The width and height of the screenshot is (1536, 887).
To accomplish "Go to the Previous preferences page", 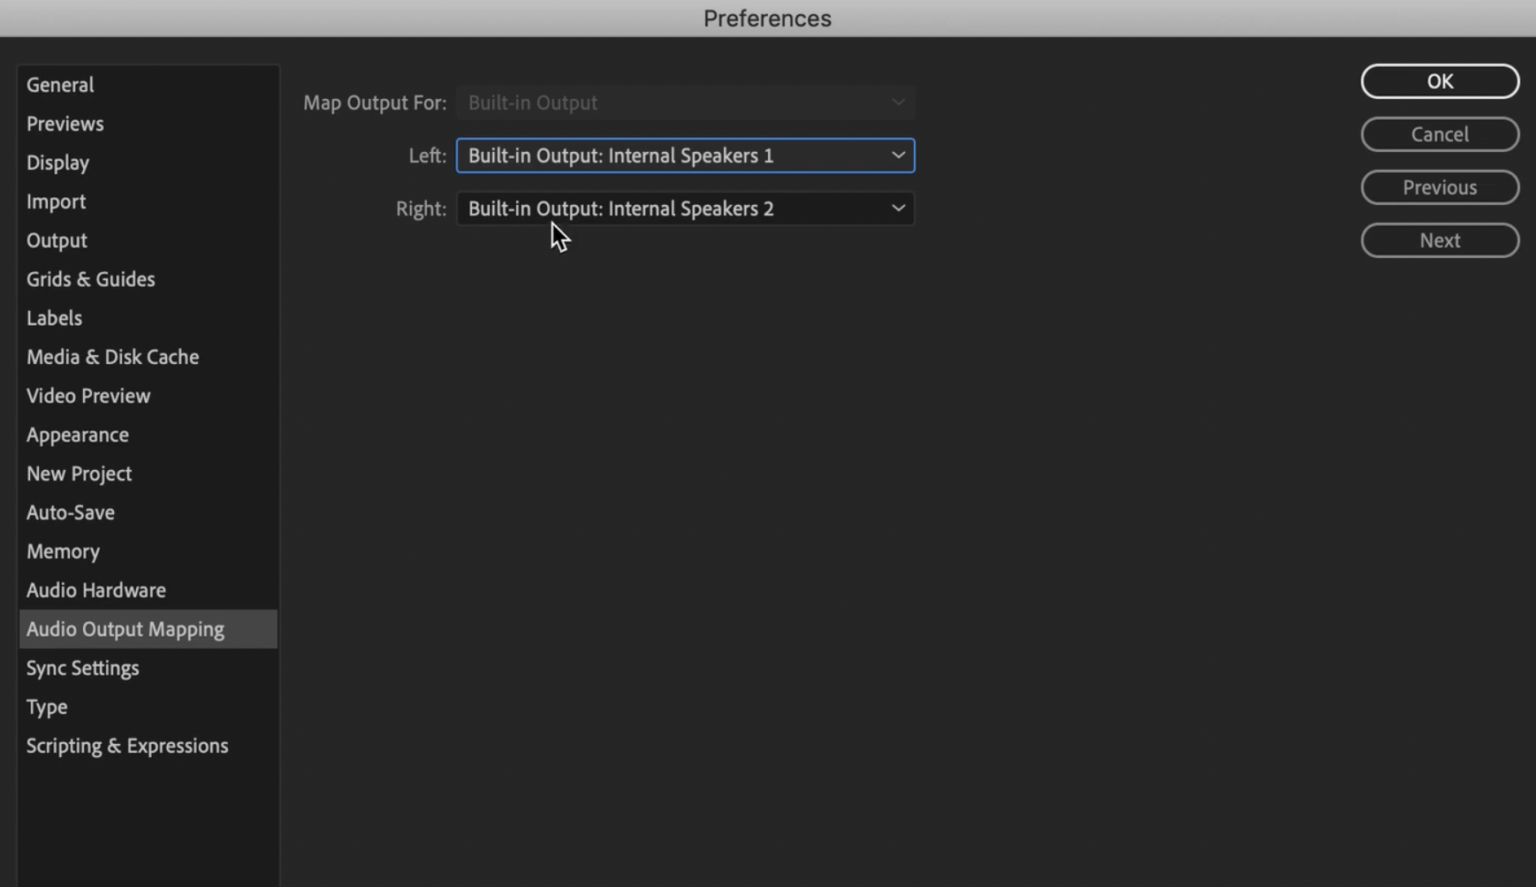I will point(1439,188).
